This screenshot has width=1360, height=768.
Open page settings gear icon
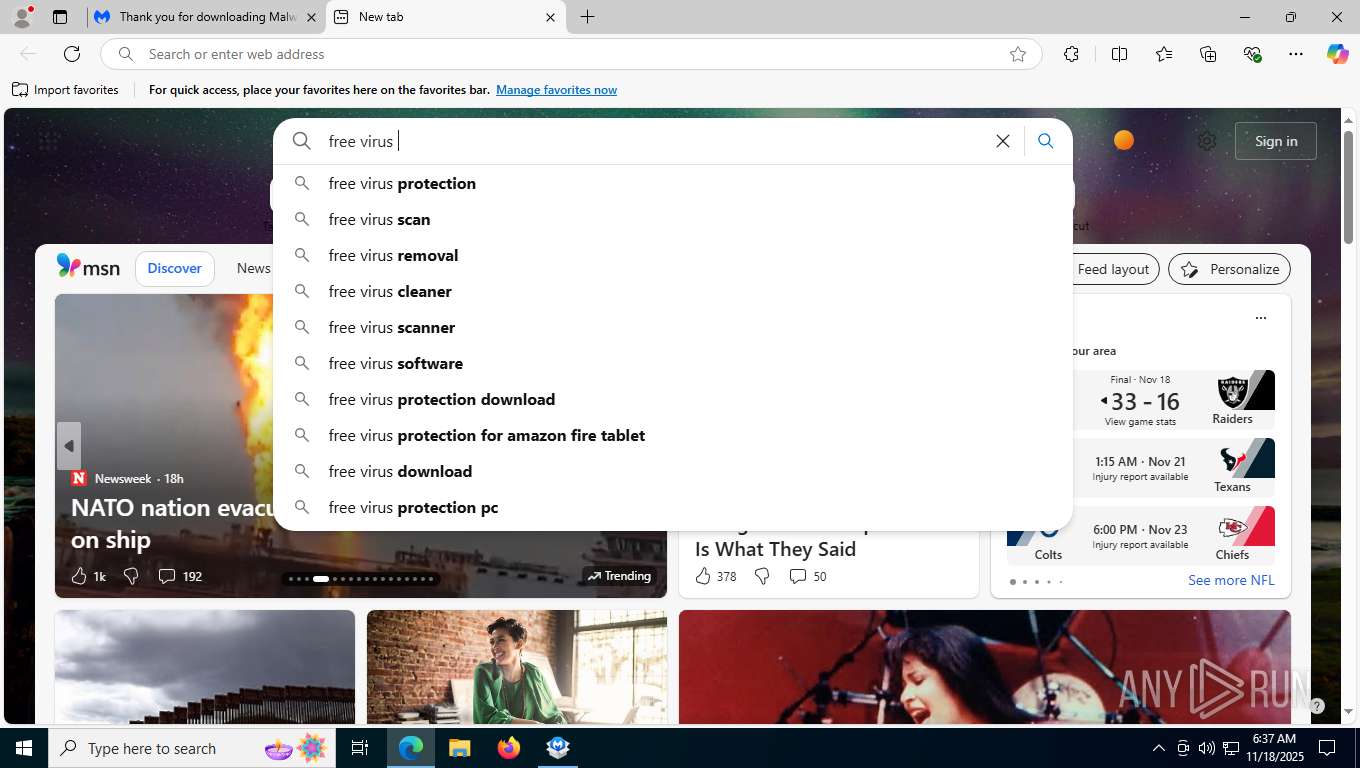(1207, 141)
